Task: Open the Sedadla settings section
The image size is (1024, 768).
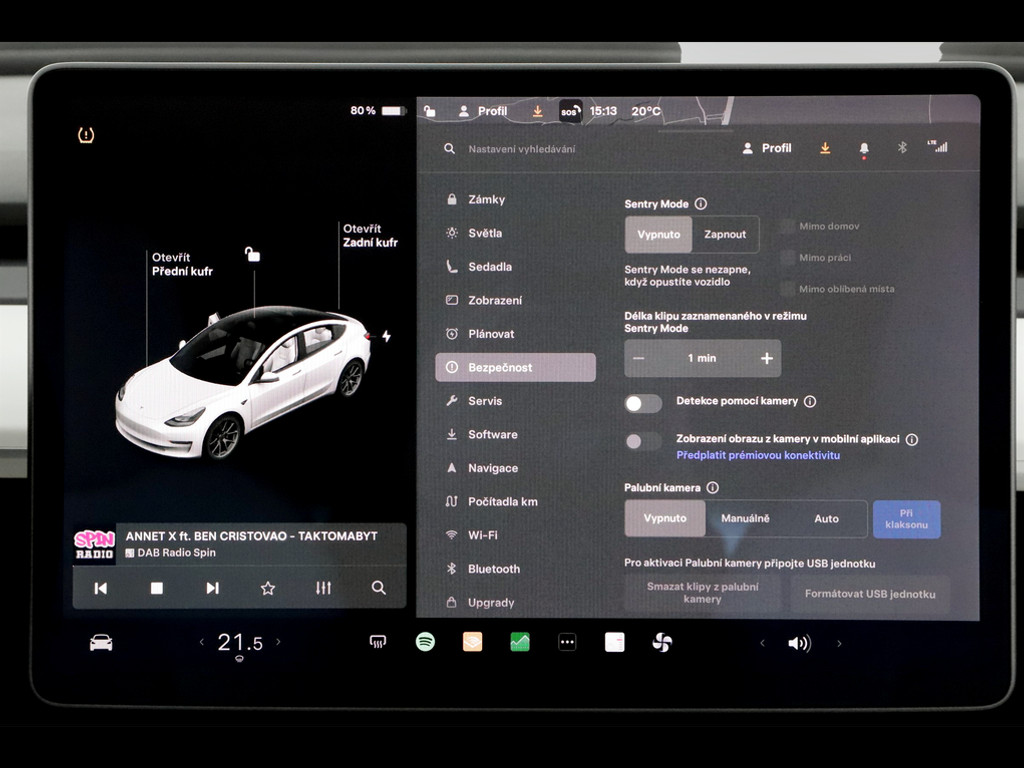Action: point(515,266)
